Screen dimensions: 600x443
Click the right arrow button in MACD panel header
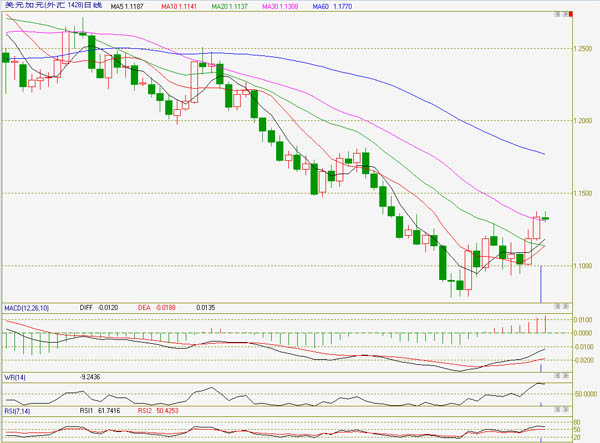(566, 306)
